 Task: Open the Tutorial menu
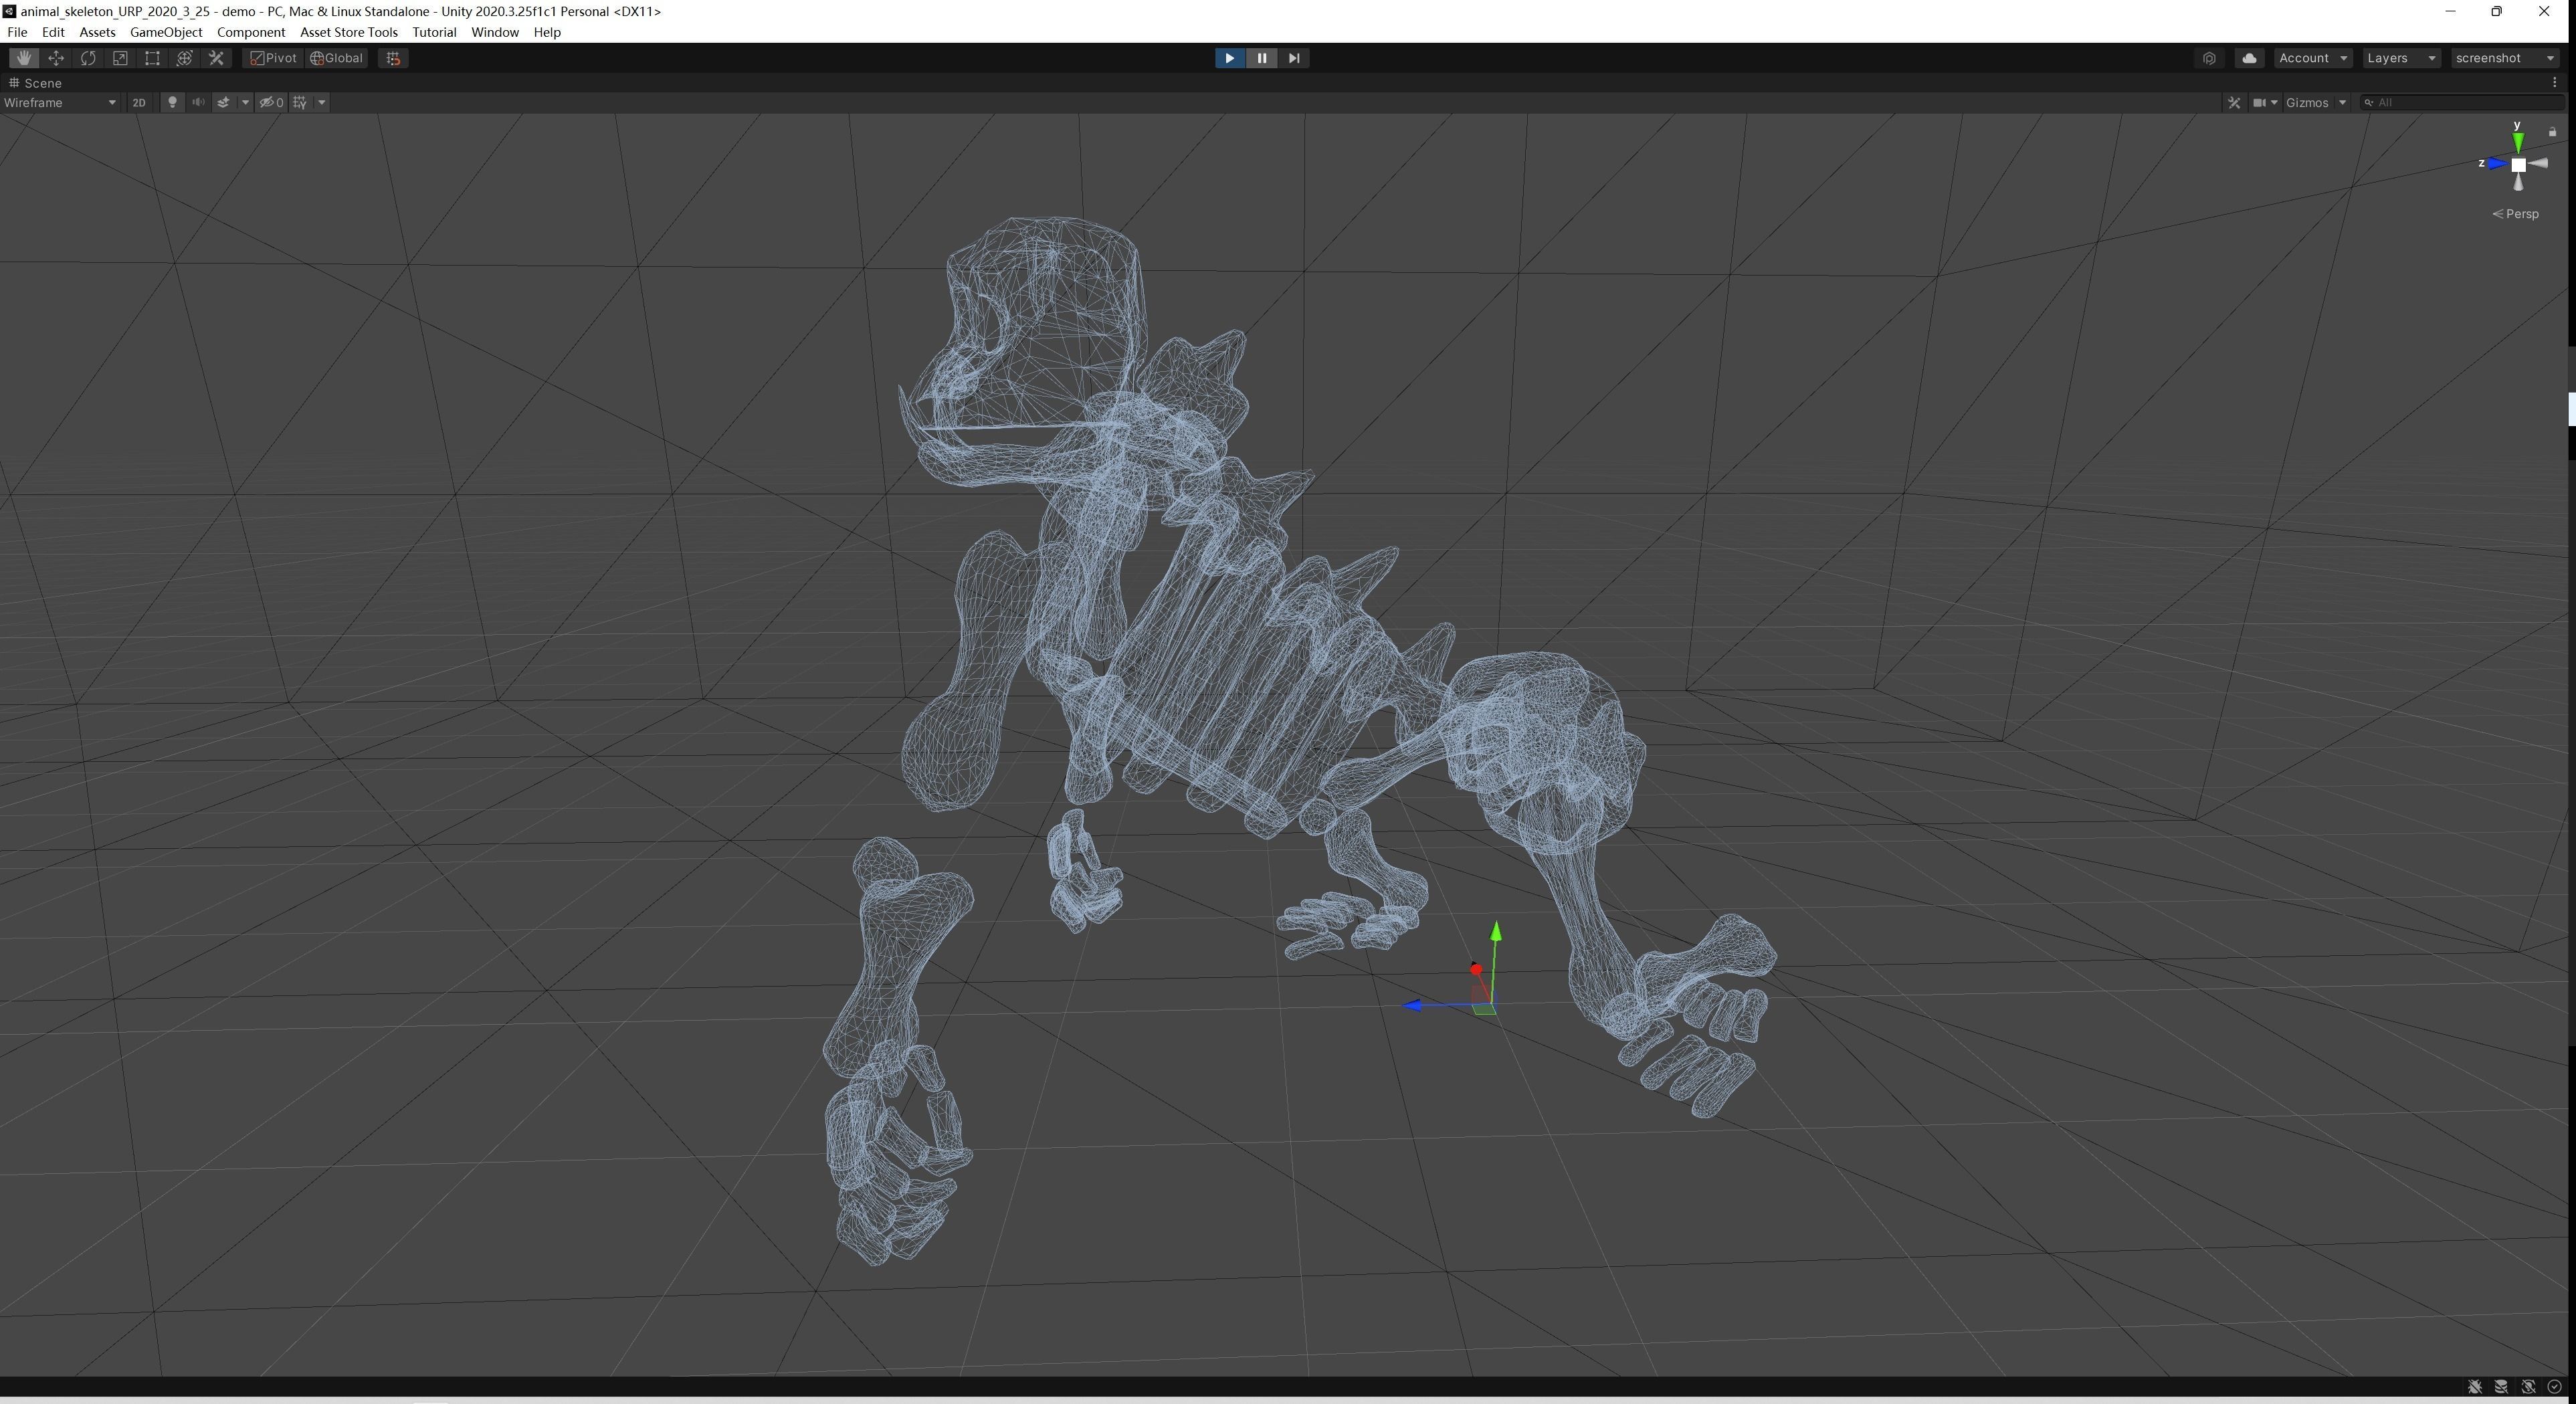(434, 32)
